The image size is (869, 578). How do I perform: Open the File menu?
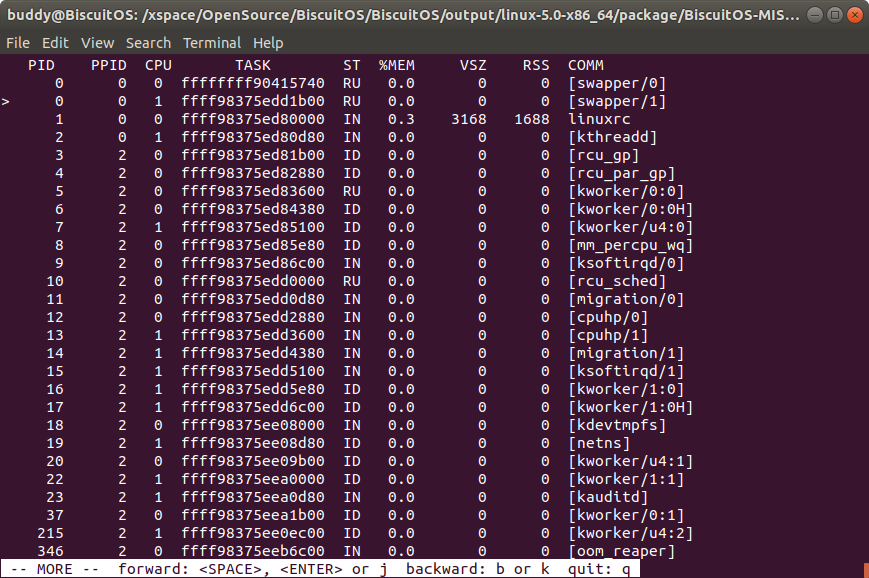pos(17,43)
